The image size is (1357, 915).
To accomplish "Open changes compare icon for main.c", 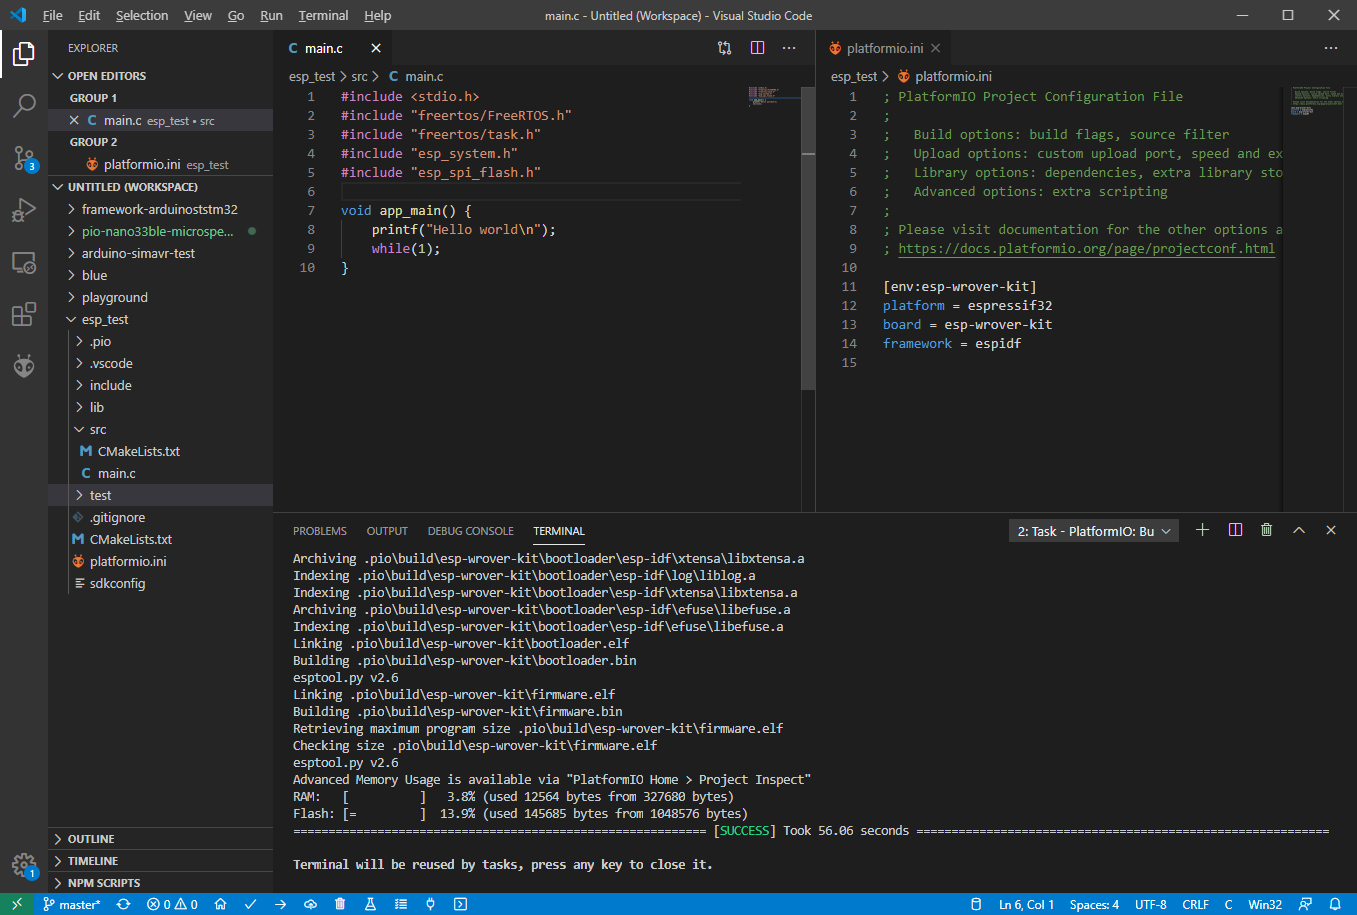I will click(725, 48).
